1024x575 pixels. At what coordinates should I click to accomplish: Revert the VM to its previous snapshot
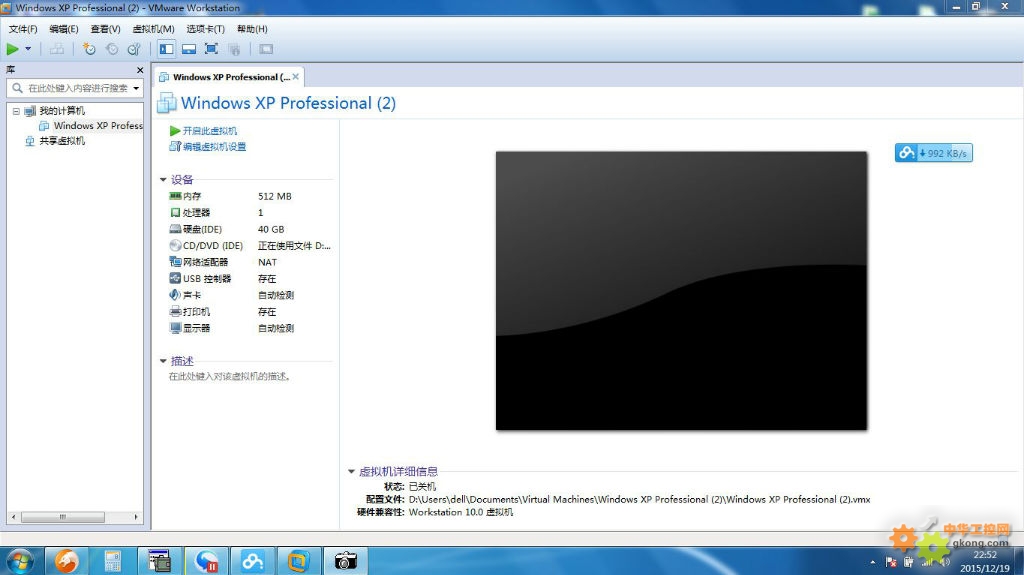click(x=112, y=49)
